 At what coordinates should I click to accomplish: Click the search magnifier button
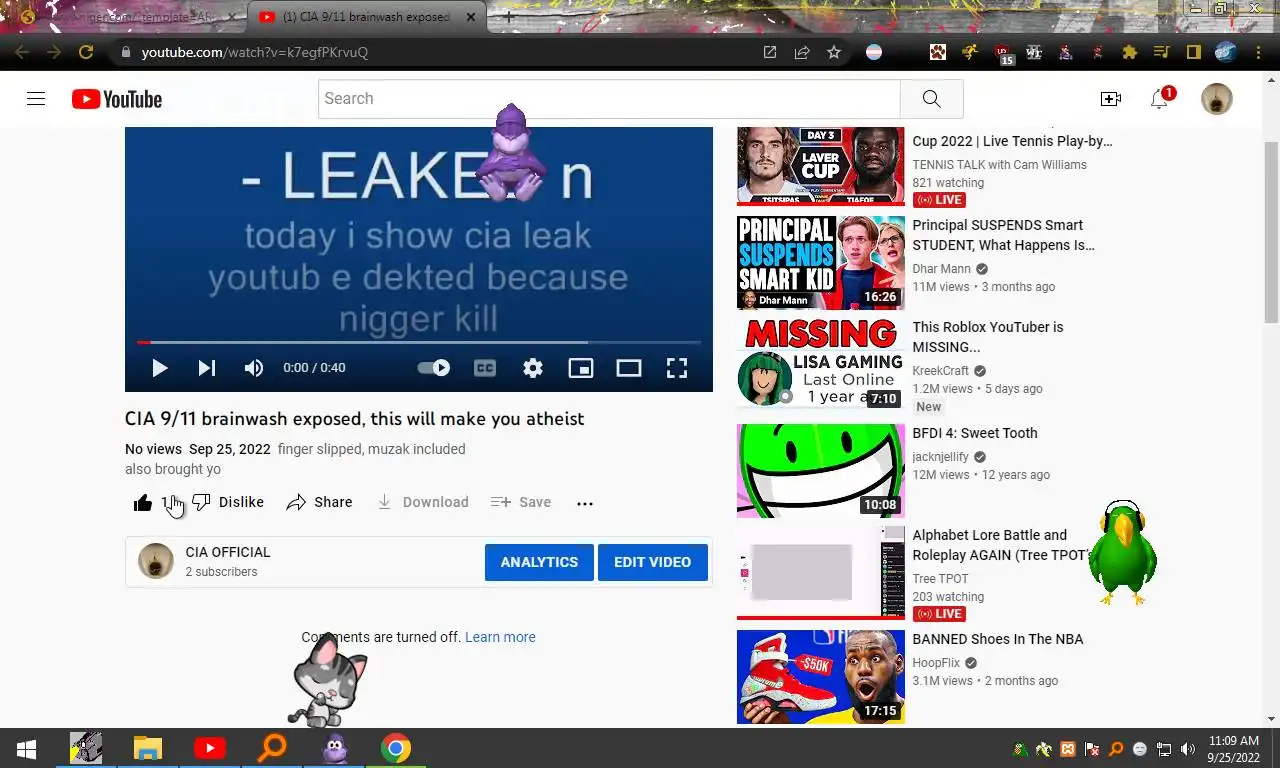coord(931,99)
